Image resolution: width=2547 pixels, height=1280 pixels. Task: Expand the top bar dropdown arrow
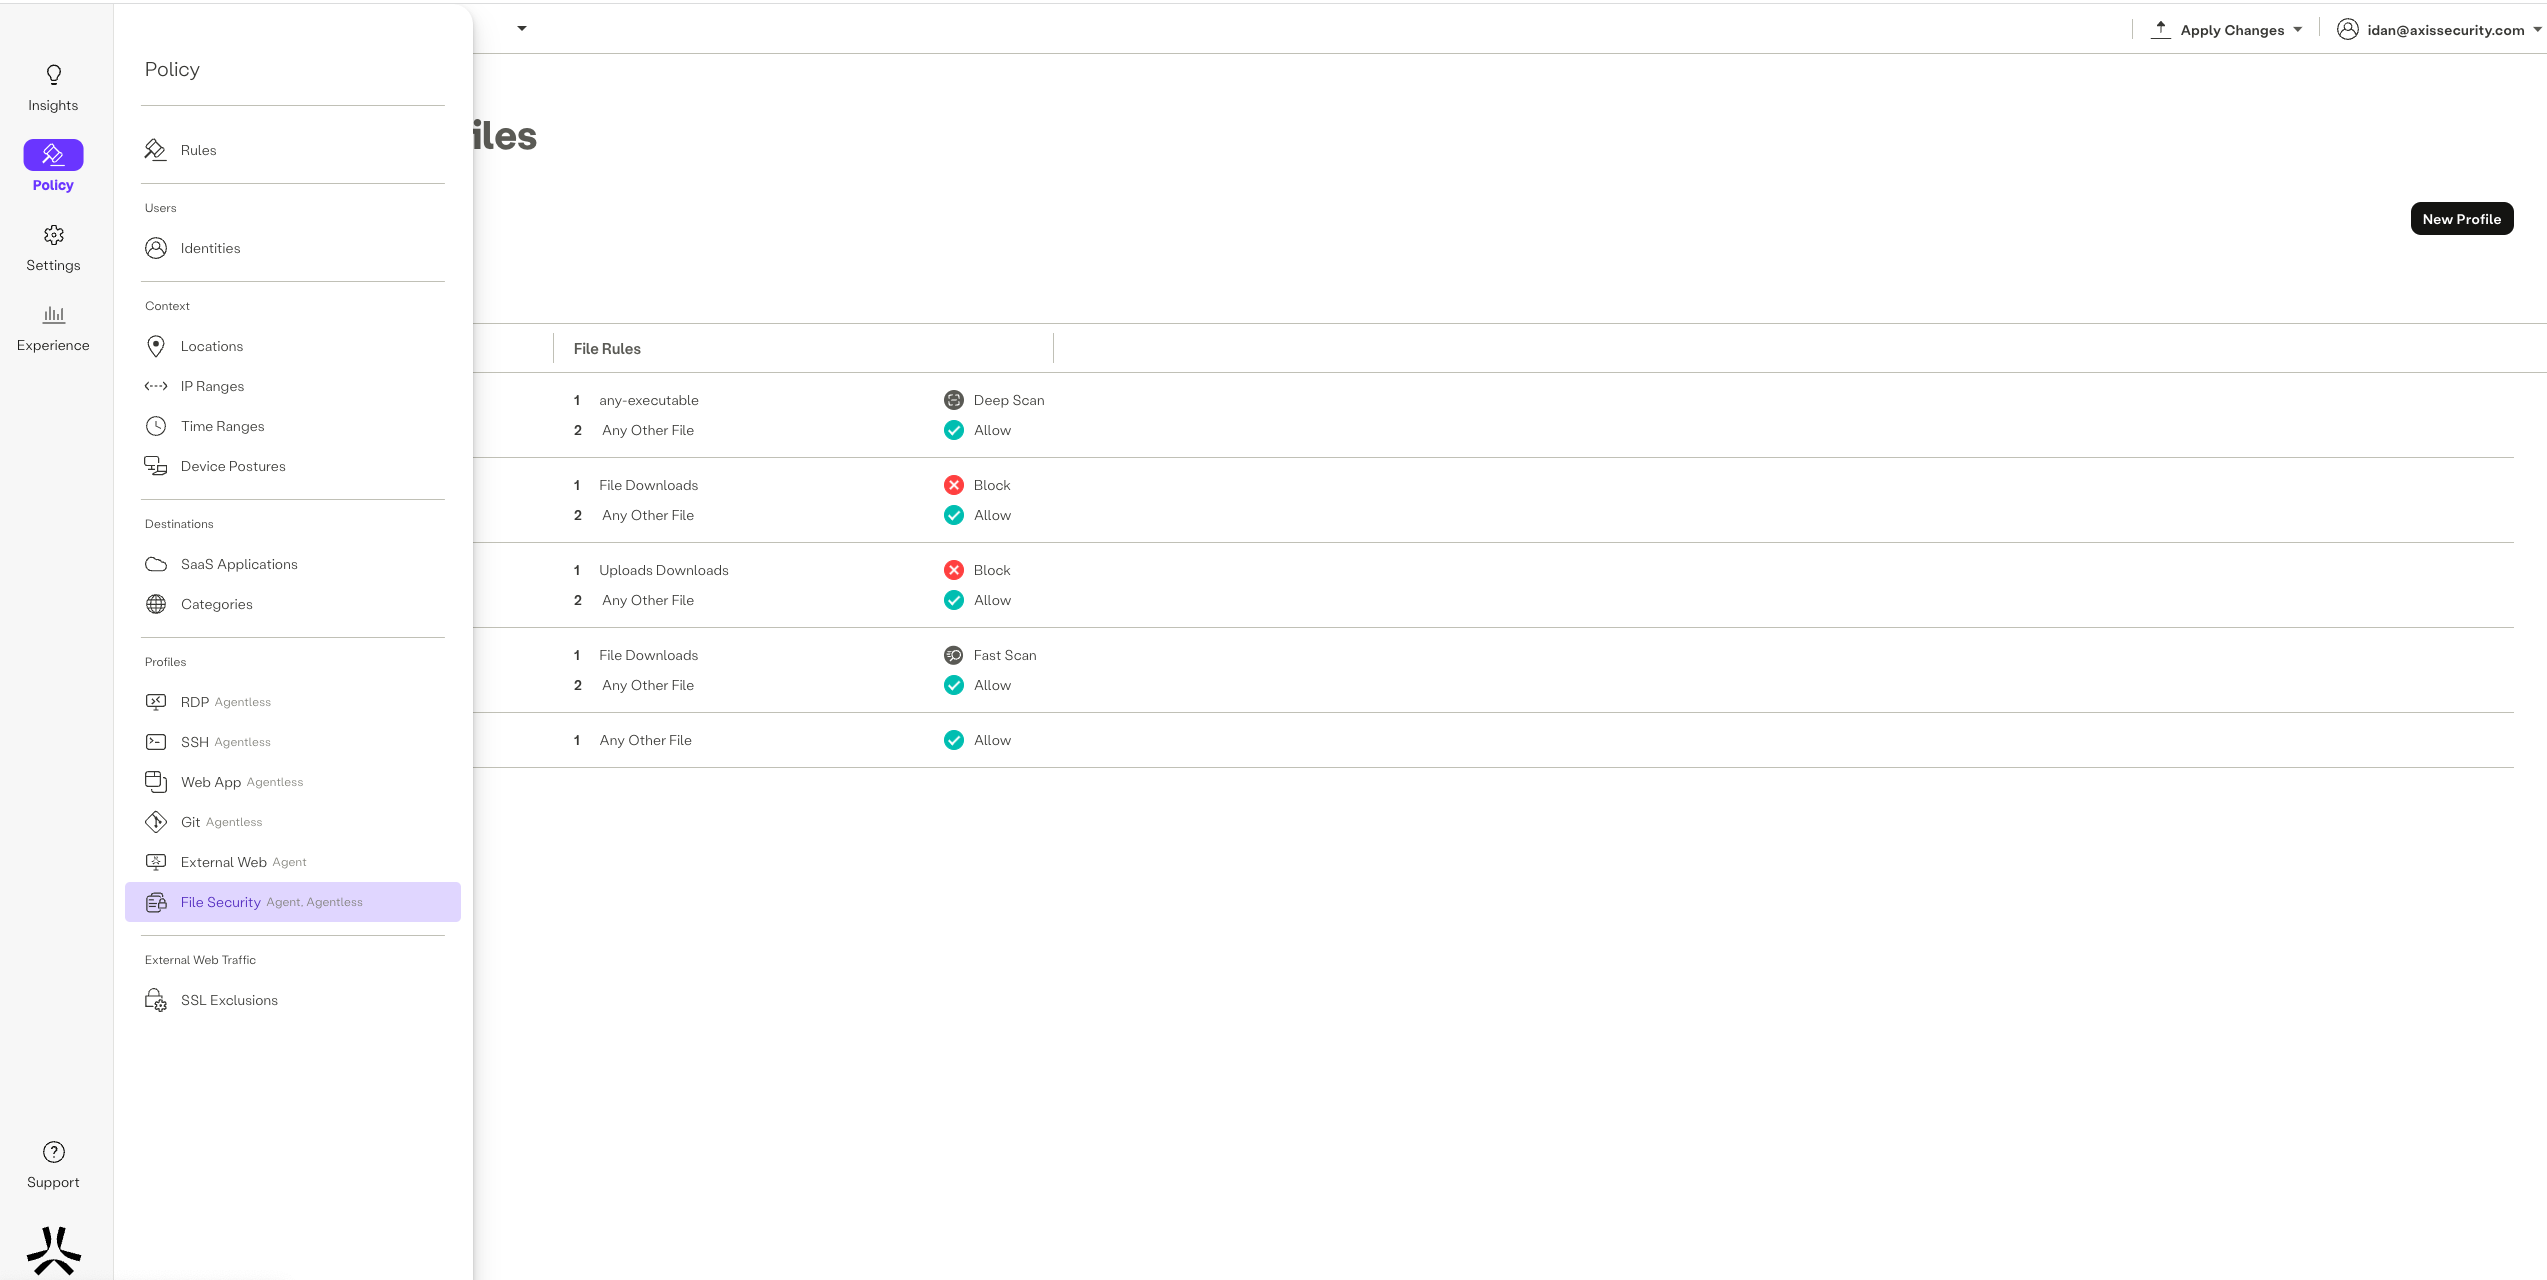point(521,28)
